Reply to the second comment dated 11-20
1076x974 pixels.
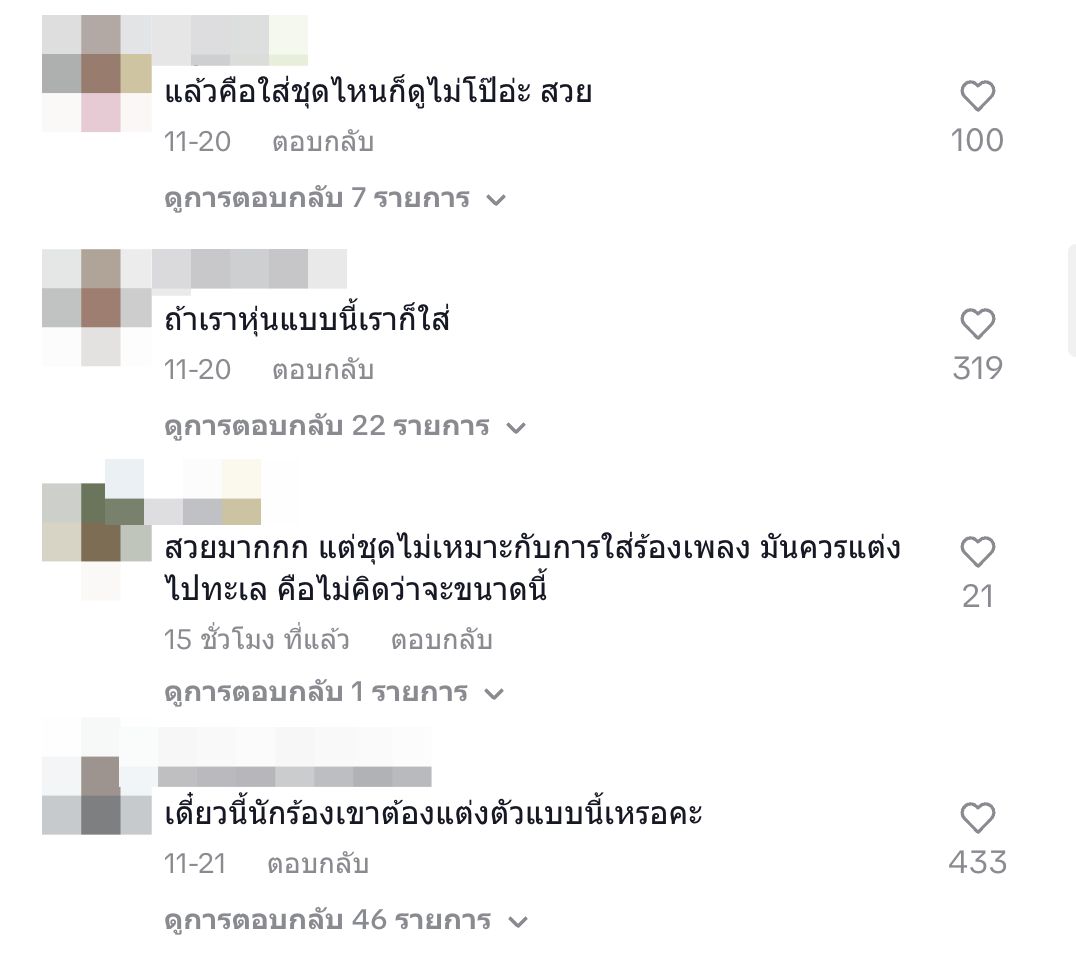pyautogui.click(x=323, y=370)
